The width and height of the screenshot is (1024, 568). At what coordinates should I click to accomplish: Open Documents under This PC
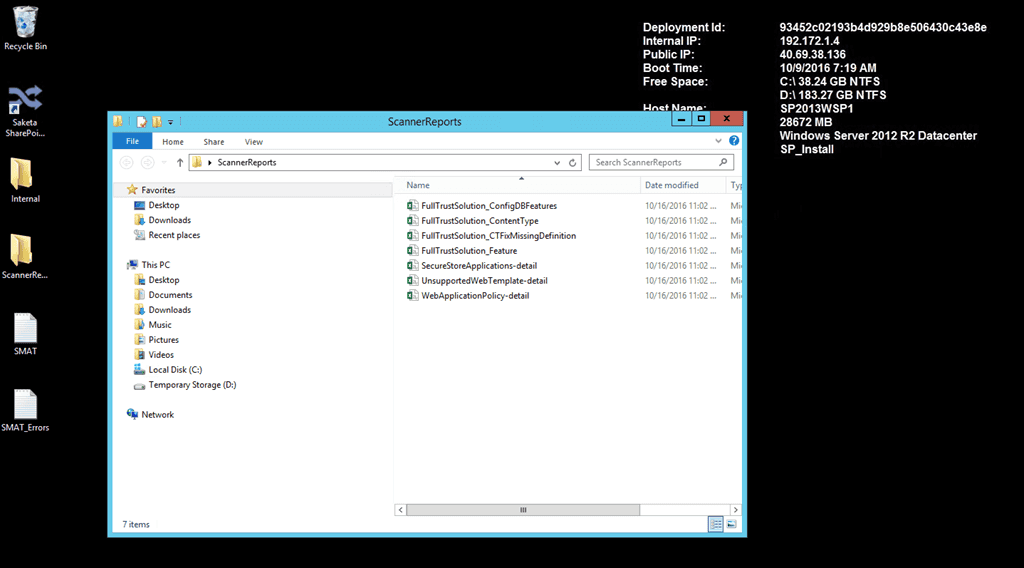pos(170,294)
